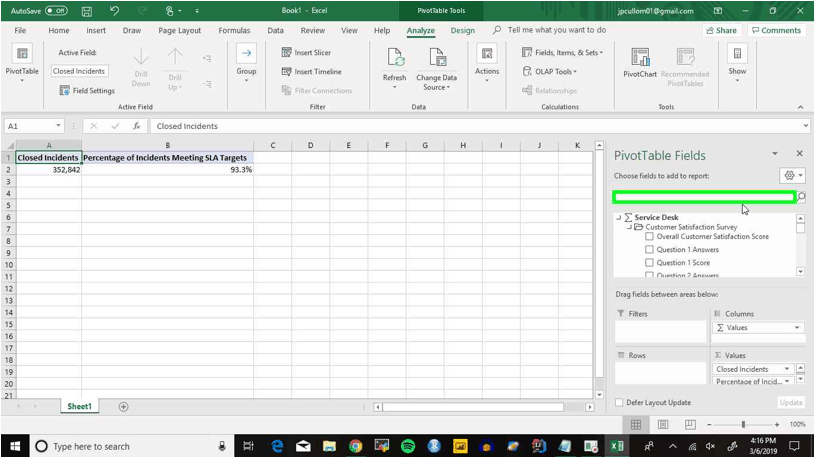Open Fields, Items, & Sets
This screenshot has width=815, height=459.
[562, 53]
